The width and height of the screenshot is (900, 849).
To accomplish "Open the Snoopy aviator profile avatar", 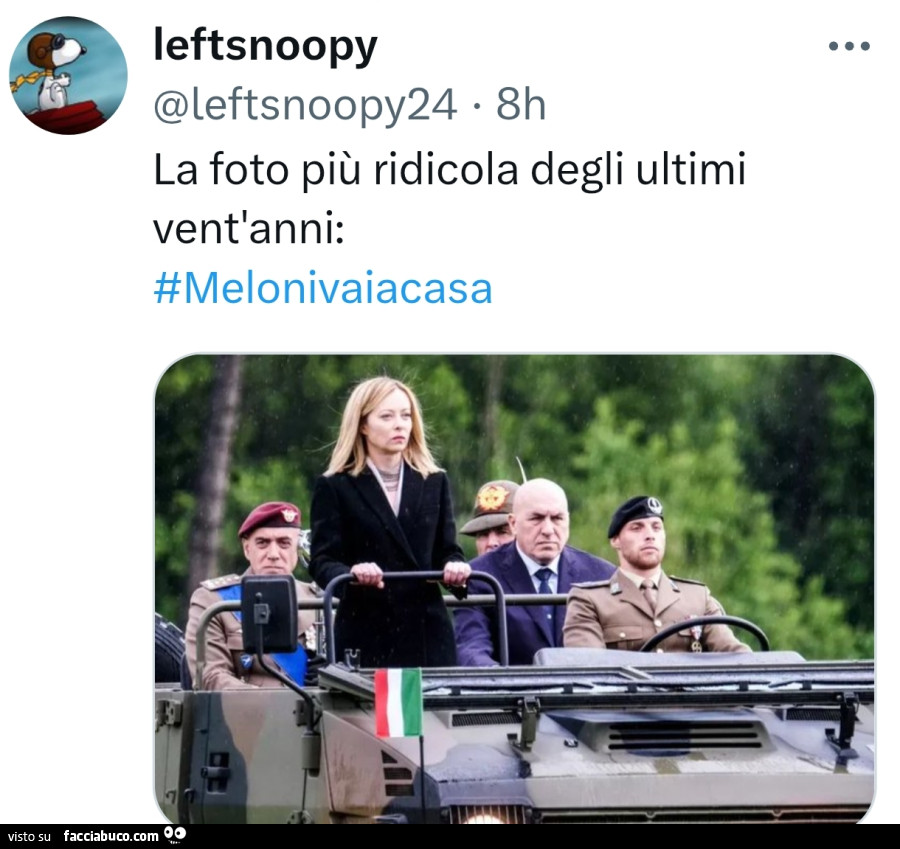I will pyautogui.click(x=68, y=75).
